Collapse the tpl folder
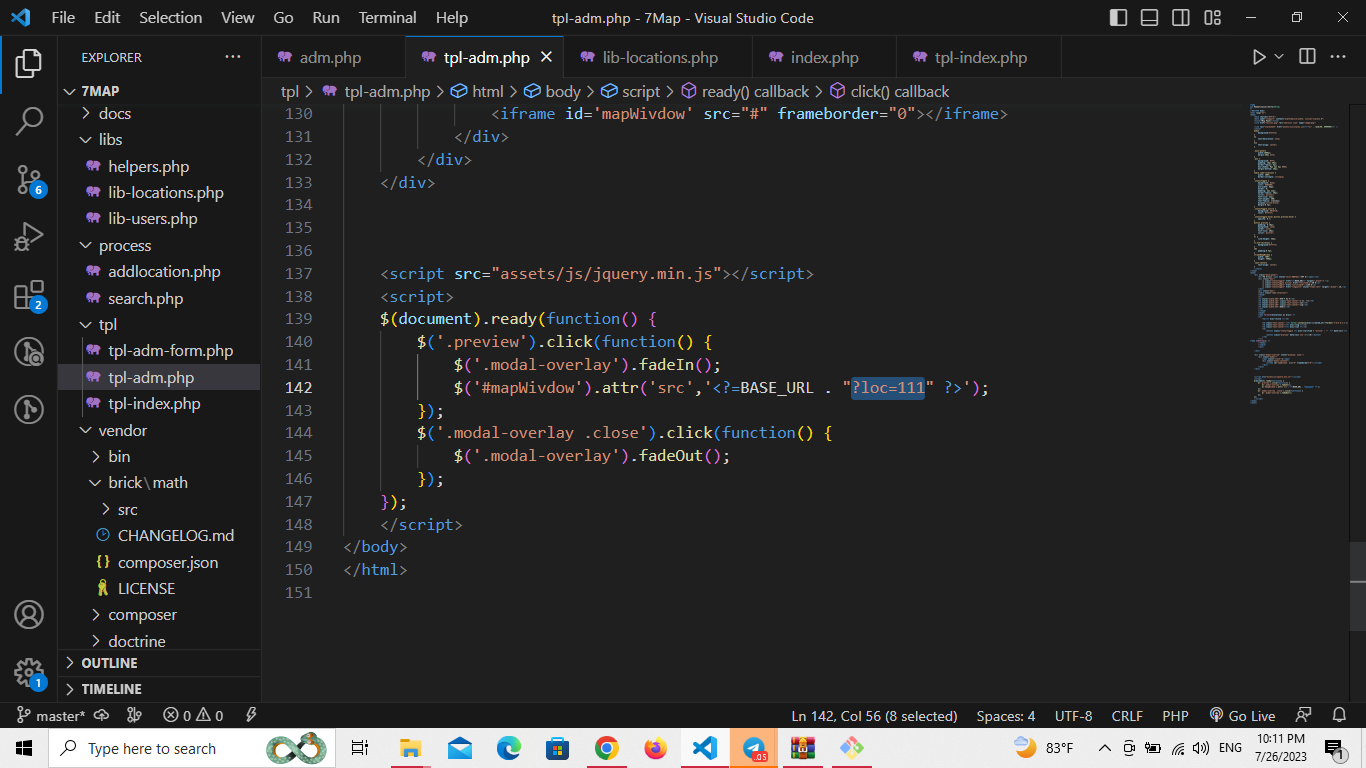Screen dimensions: 1366x768 click(x=160, y=325)
